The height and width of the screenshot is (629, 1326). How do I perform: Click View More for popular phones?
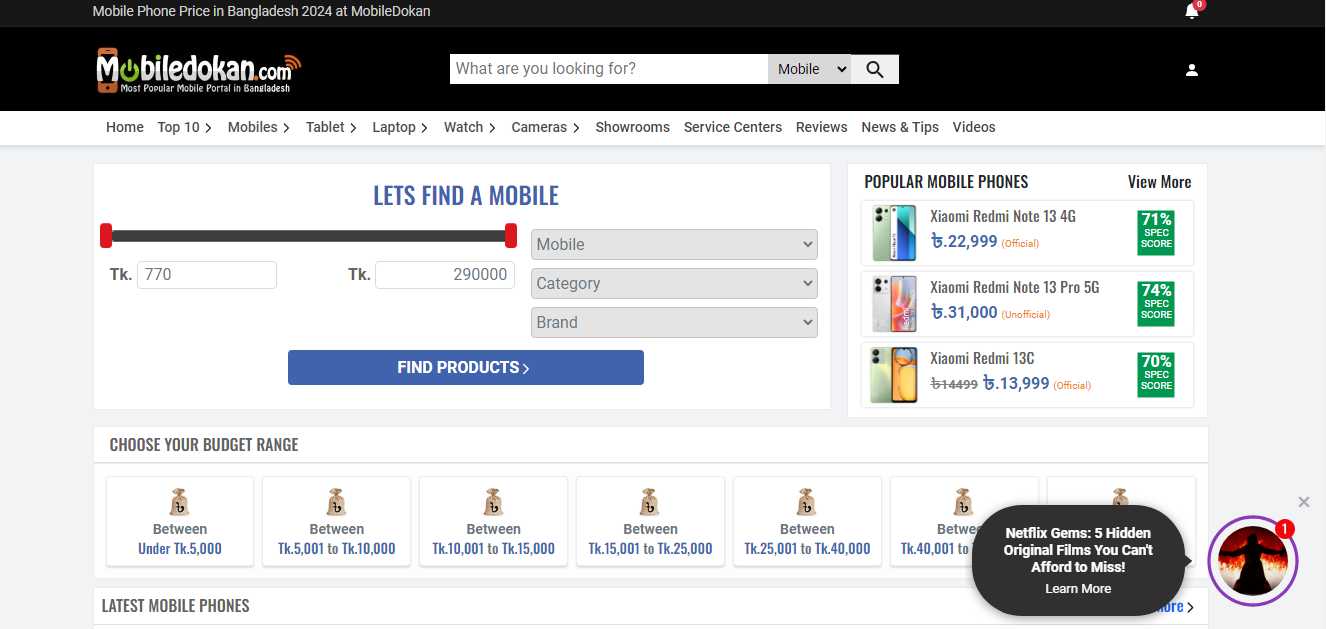point(1159,182)
